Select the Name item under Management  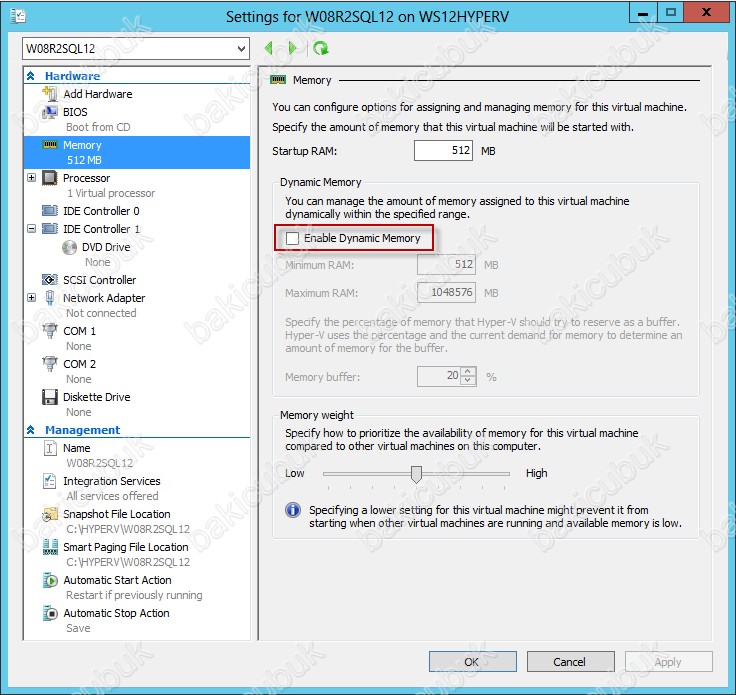[x=77, y=448]
